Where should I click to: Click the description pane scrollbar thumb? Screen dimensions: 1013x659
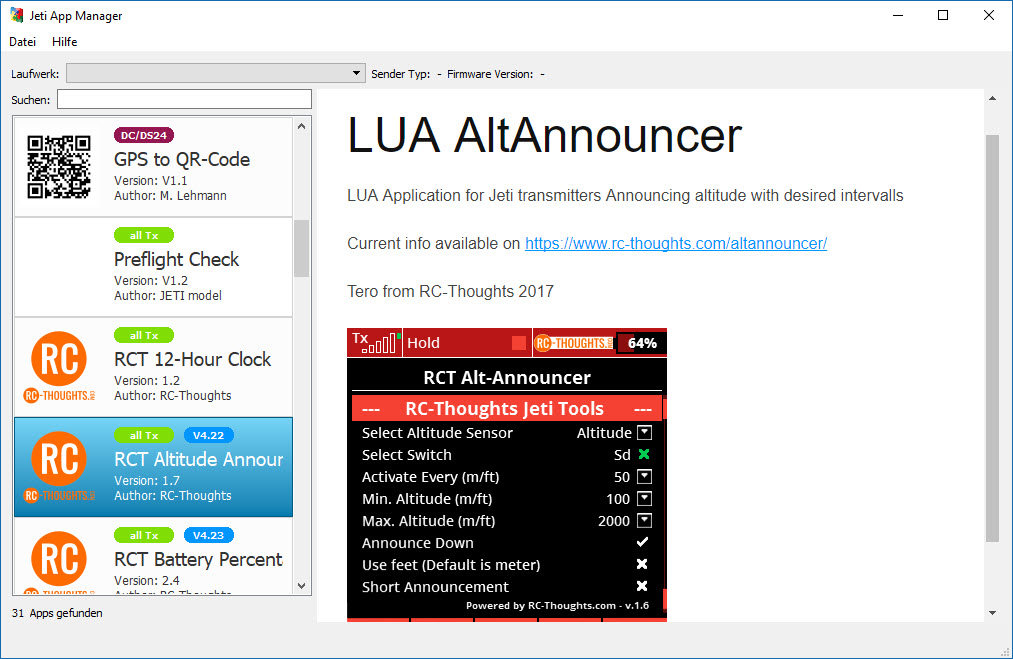coord(992,339)
